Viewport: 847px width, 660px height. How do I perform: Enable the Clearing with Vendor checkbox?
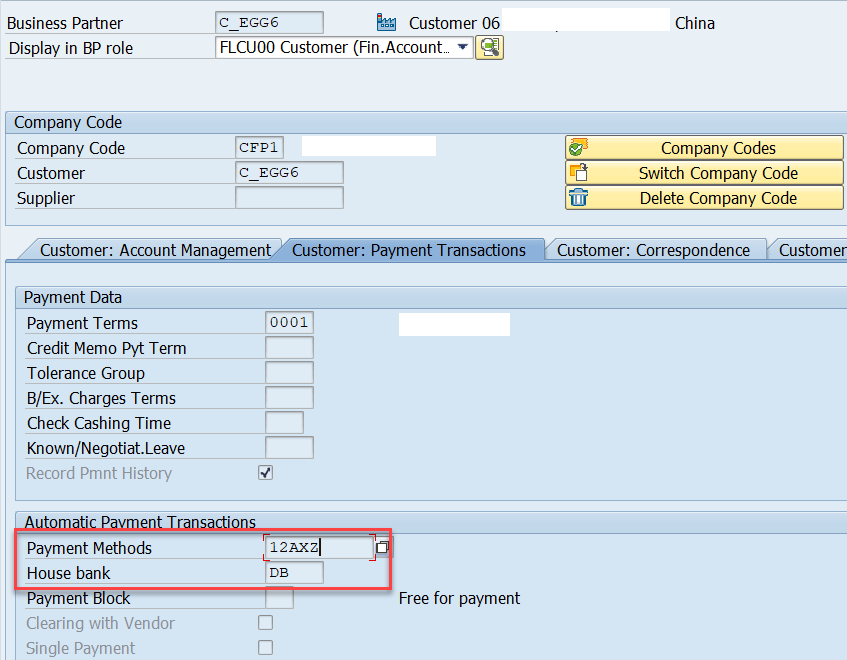click(265, 622)
